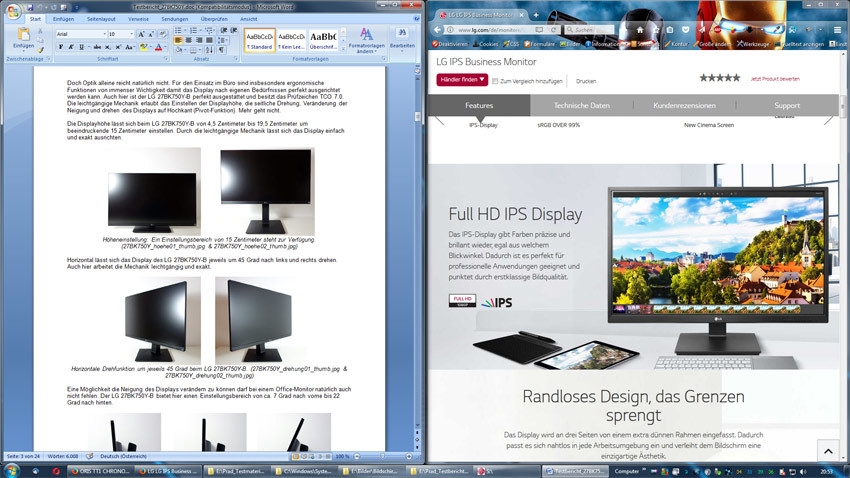This screenshot has height=478, width=850.
Task: Open the Seitenlayout ribbon tab
Action: tap(101, 19)
